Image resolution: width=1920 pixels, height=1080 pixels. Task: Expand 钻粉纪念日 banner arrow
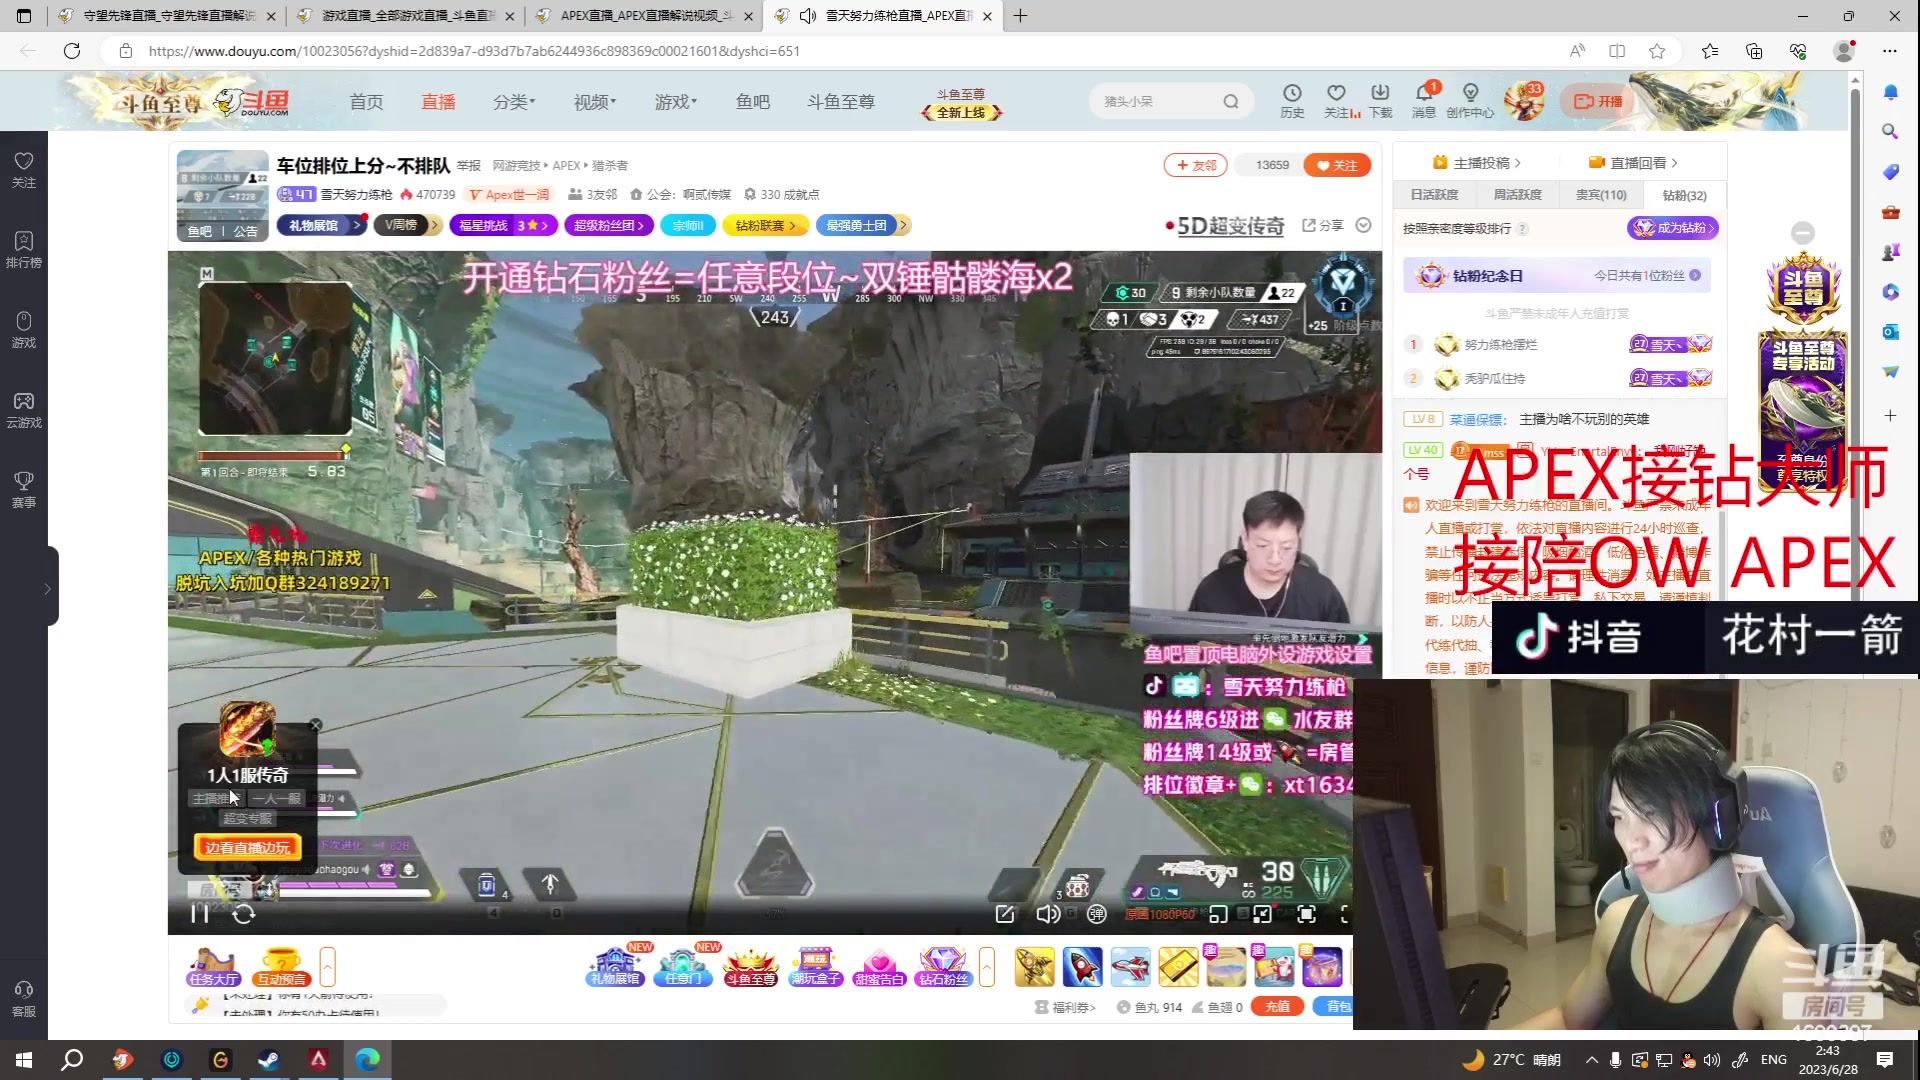point(1695,275)
